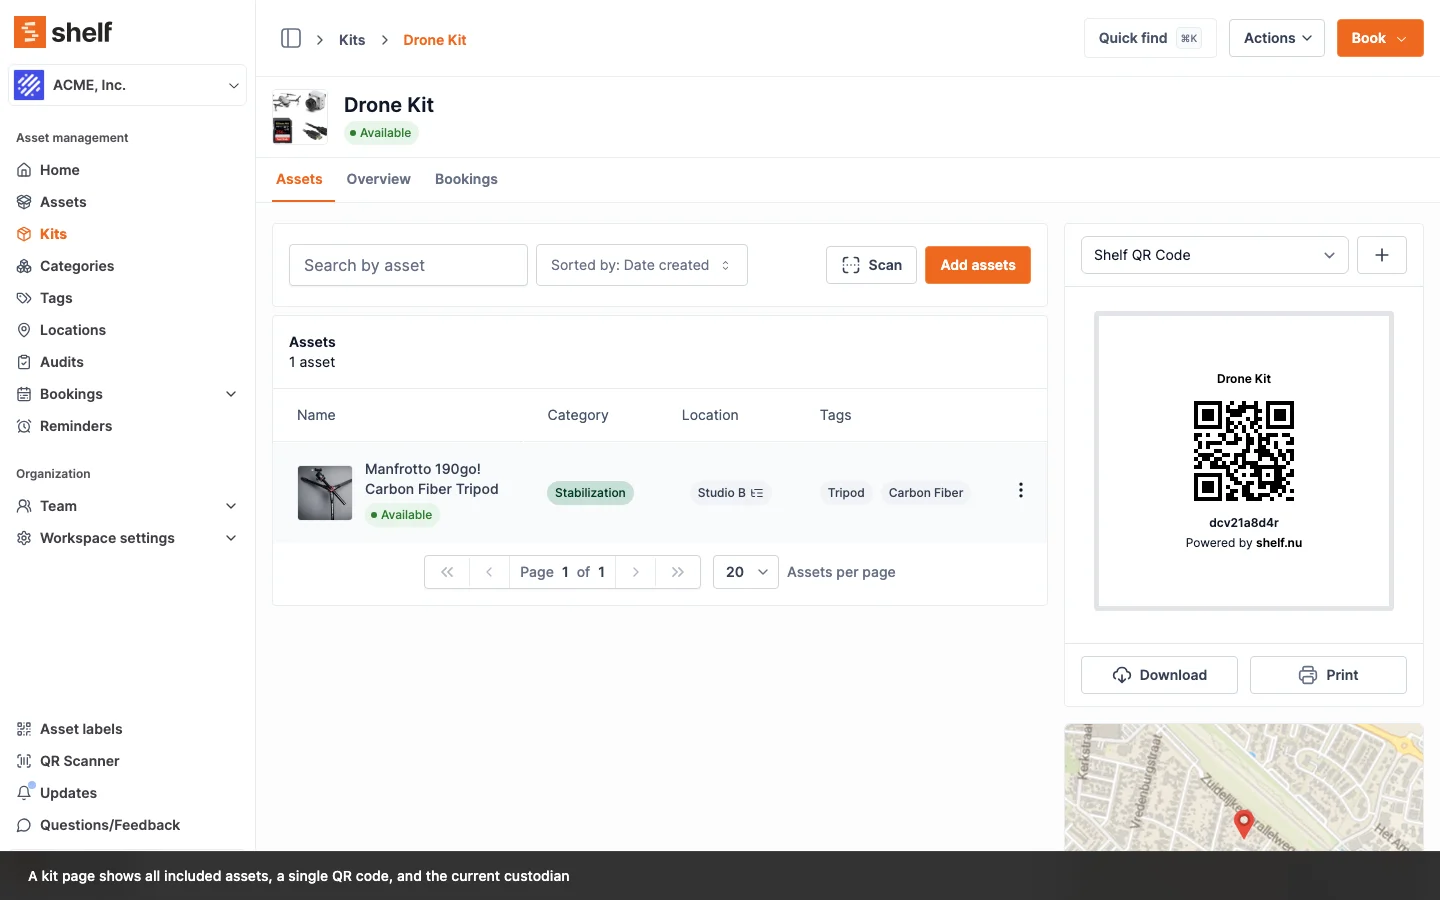Screen dimensions: 1440x900
Task: Open the three-dot menu for Manfrotto tripod
Action: click(1020, 491)
